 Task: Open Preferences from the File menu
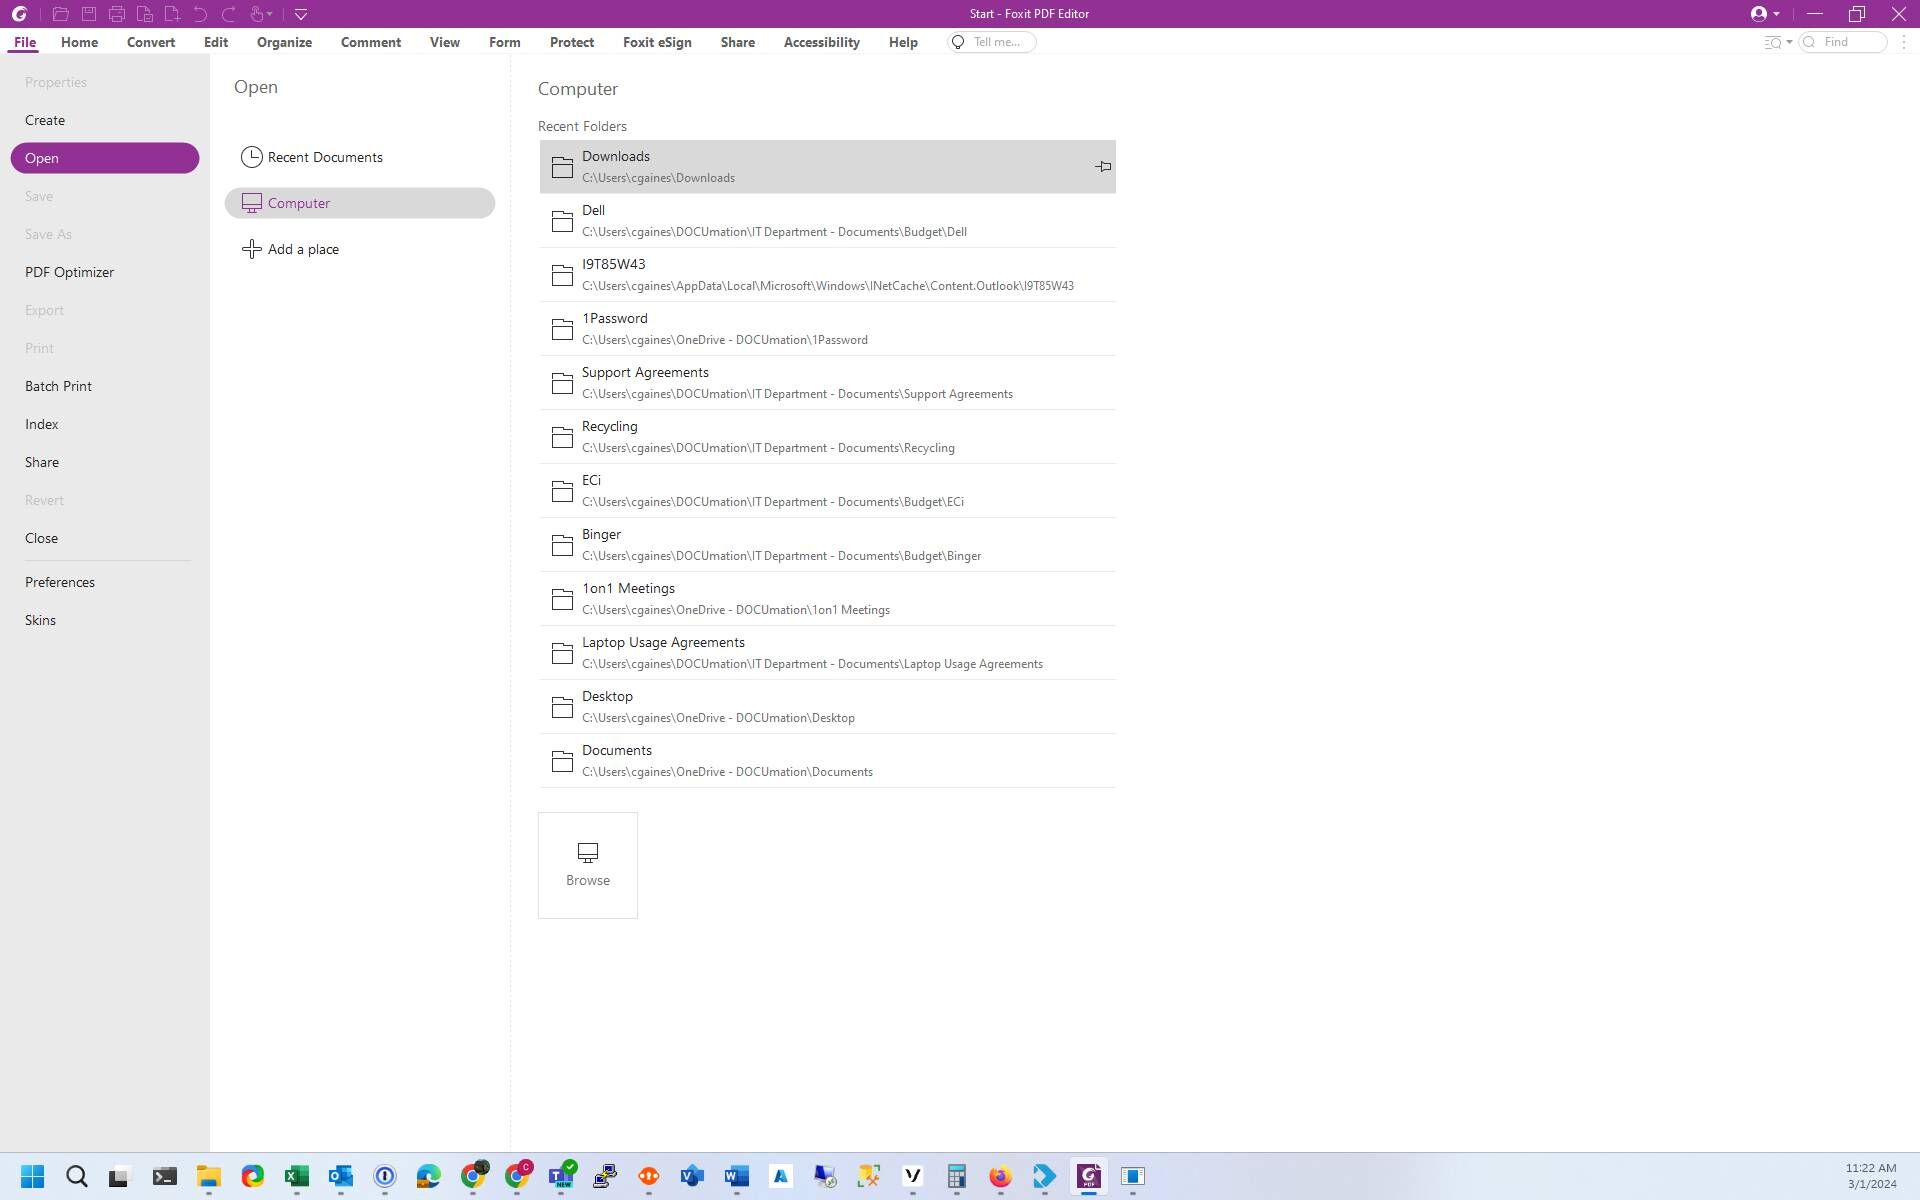coord(60,582)
